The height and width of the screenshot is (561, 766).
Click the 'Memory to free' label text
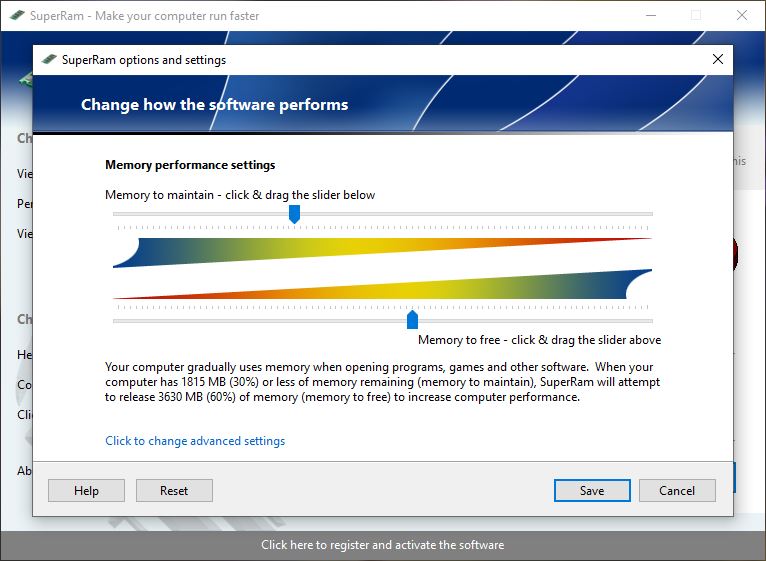click(x=539, y=340)
